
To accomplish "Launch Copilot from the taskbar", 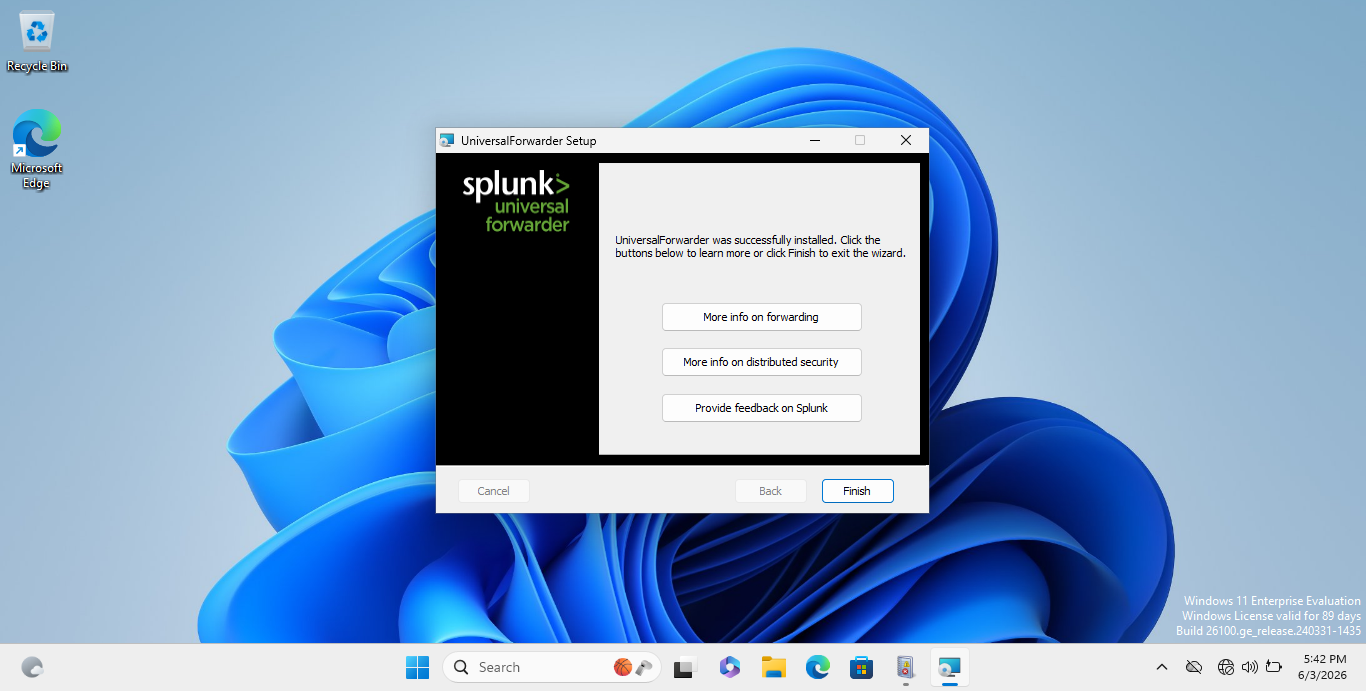I will coord(729,667).
